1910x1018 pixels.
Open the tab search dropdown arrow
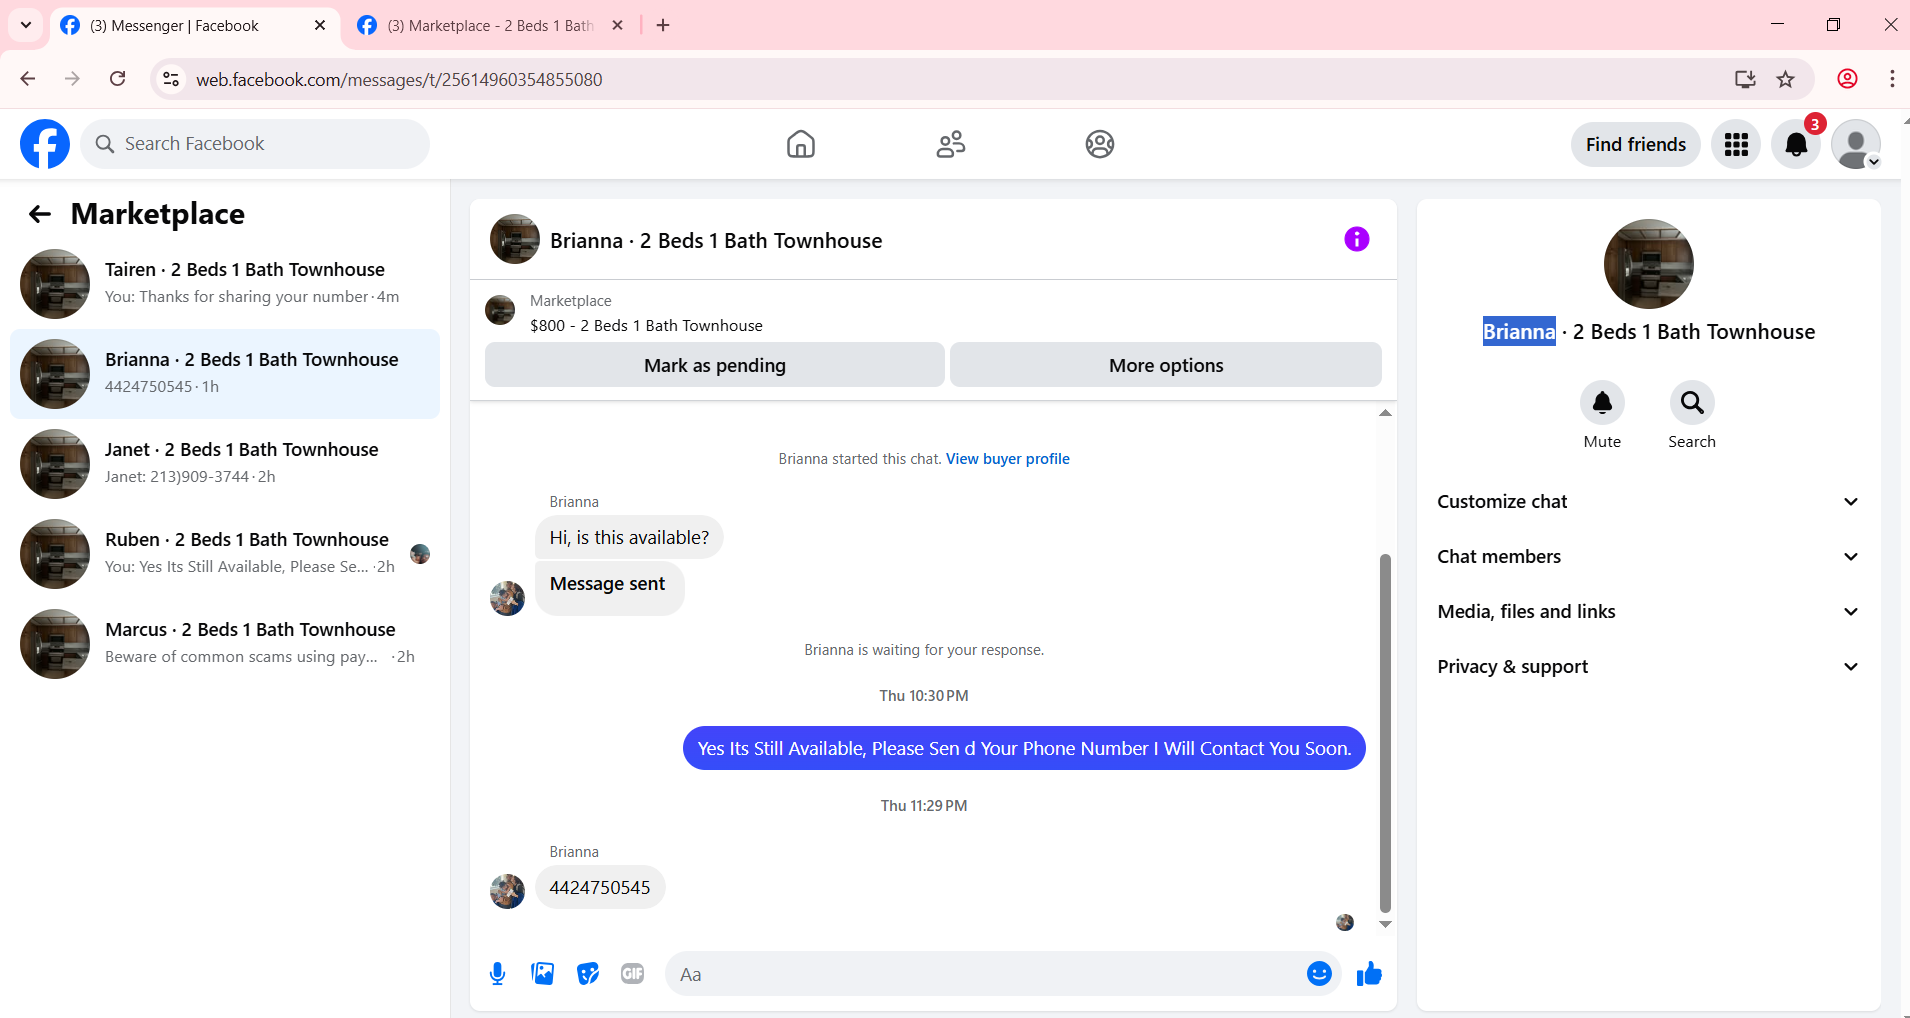click(26, 25)
